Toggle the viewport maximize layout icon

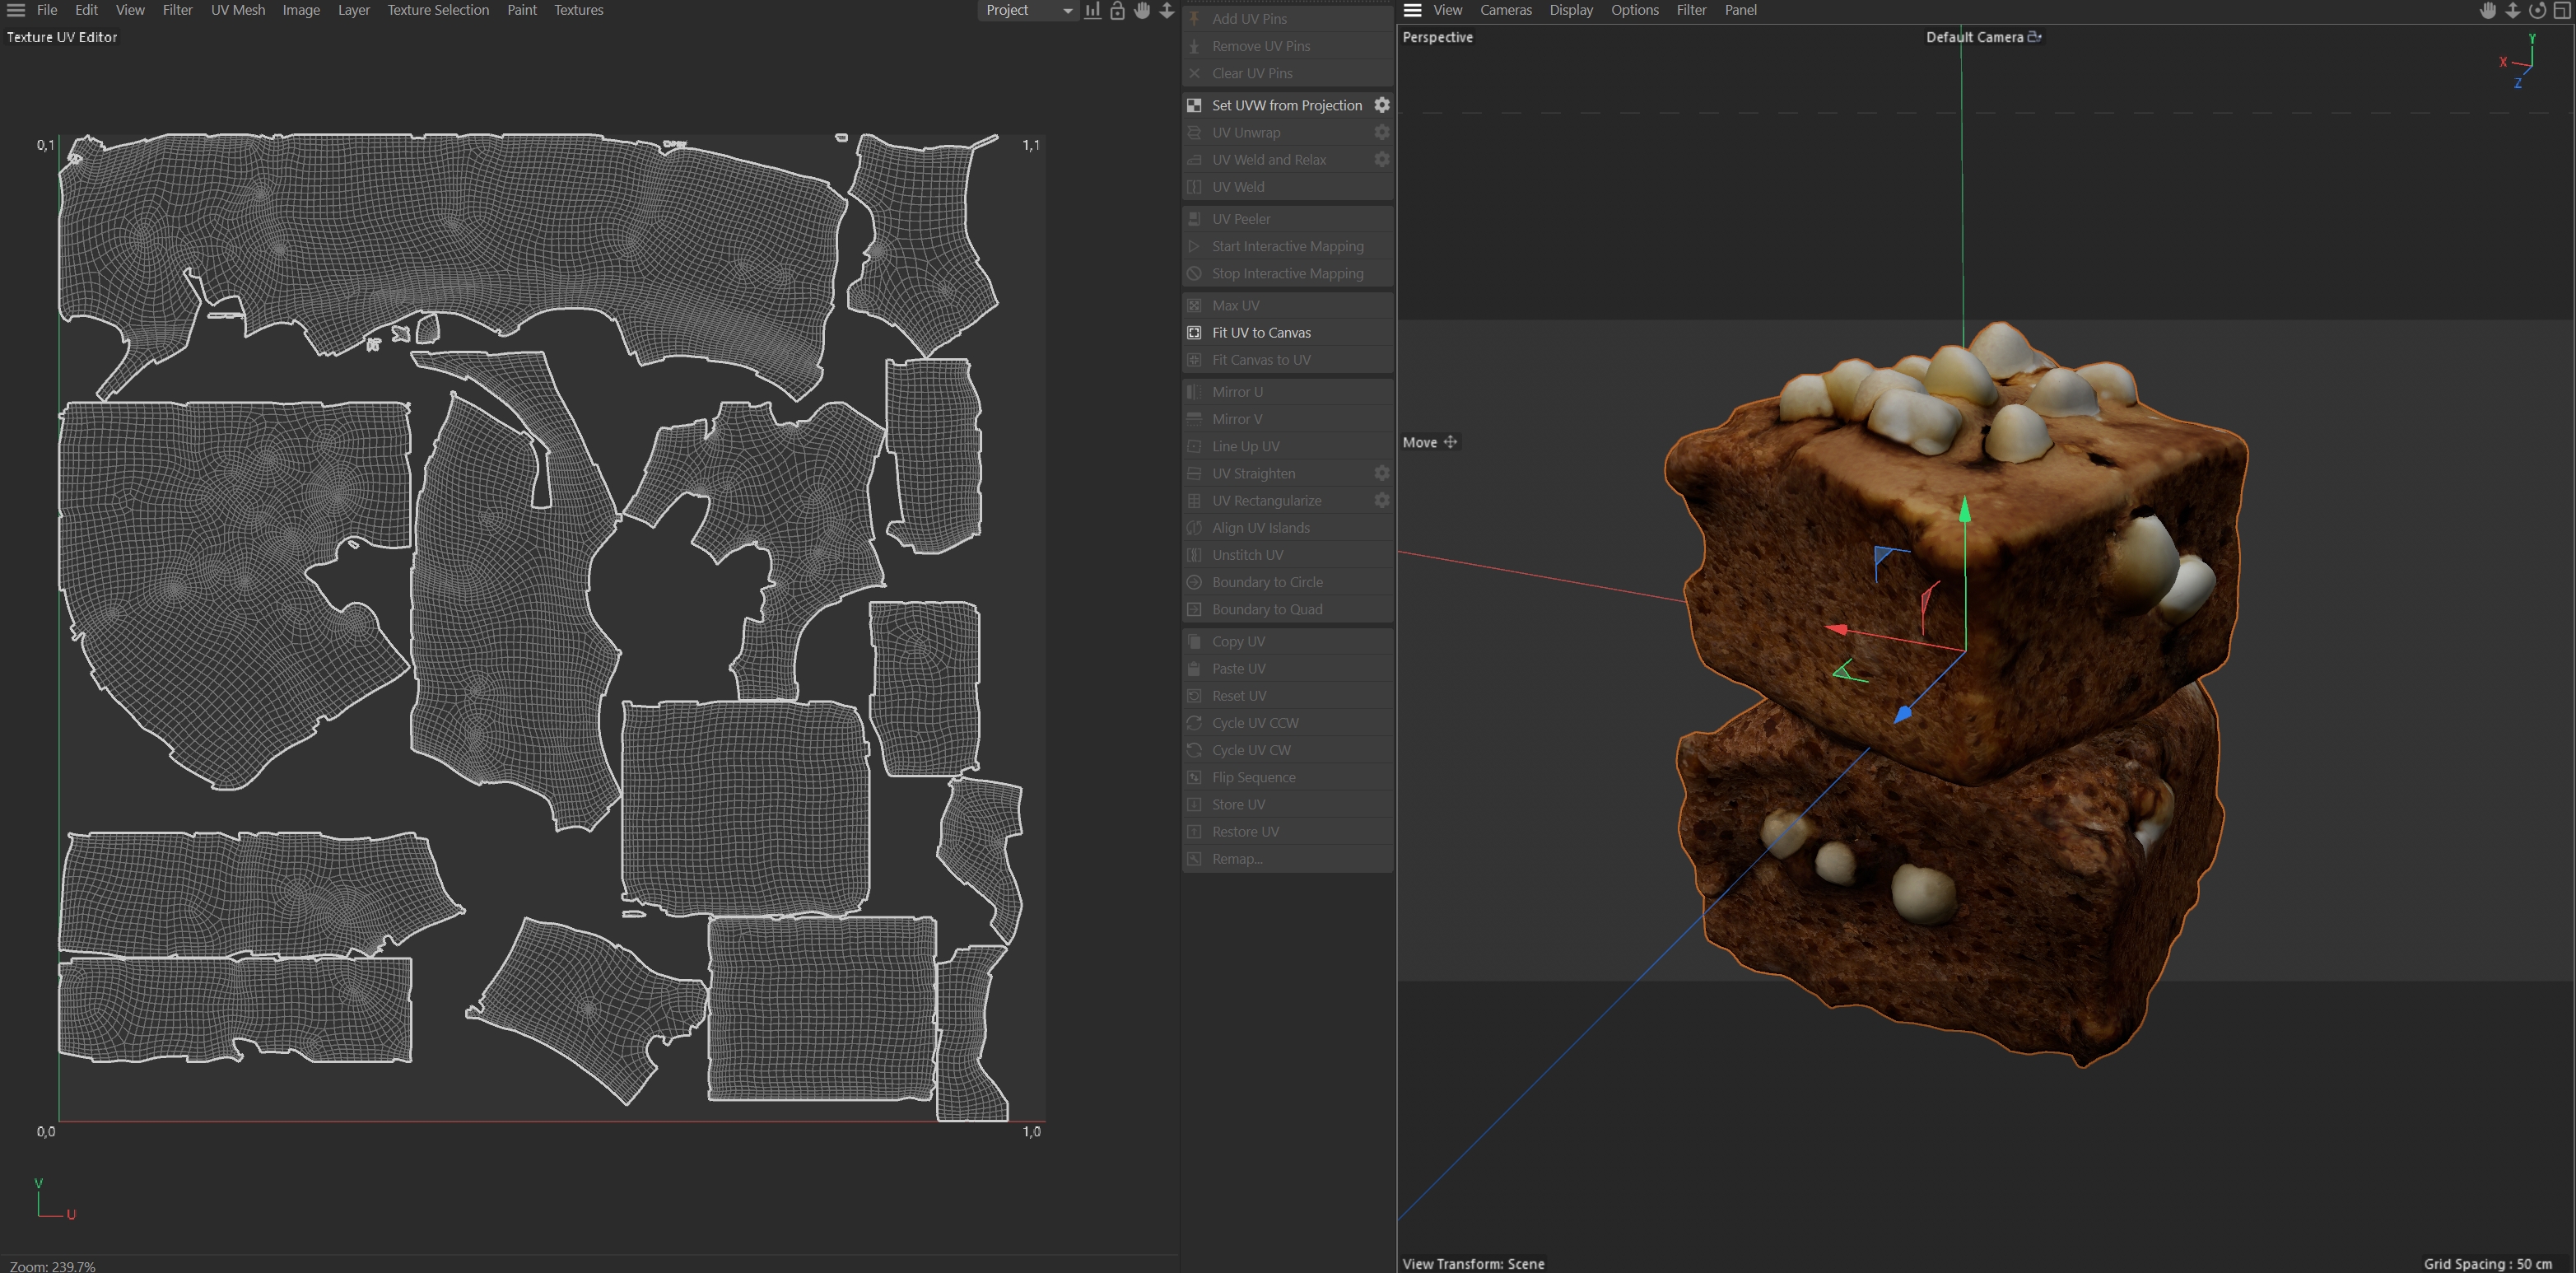pyautogui.click(x=2562, y=10)
